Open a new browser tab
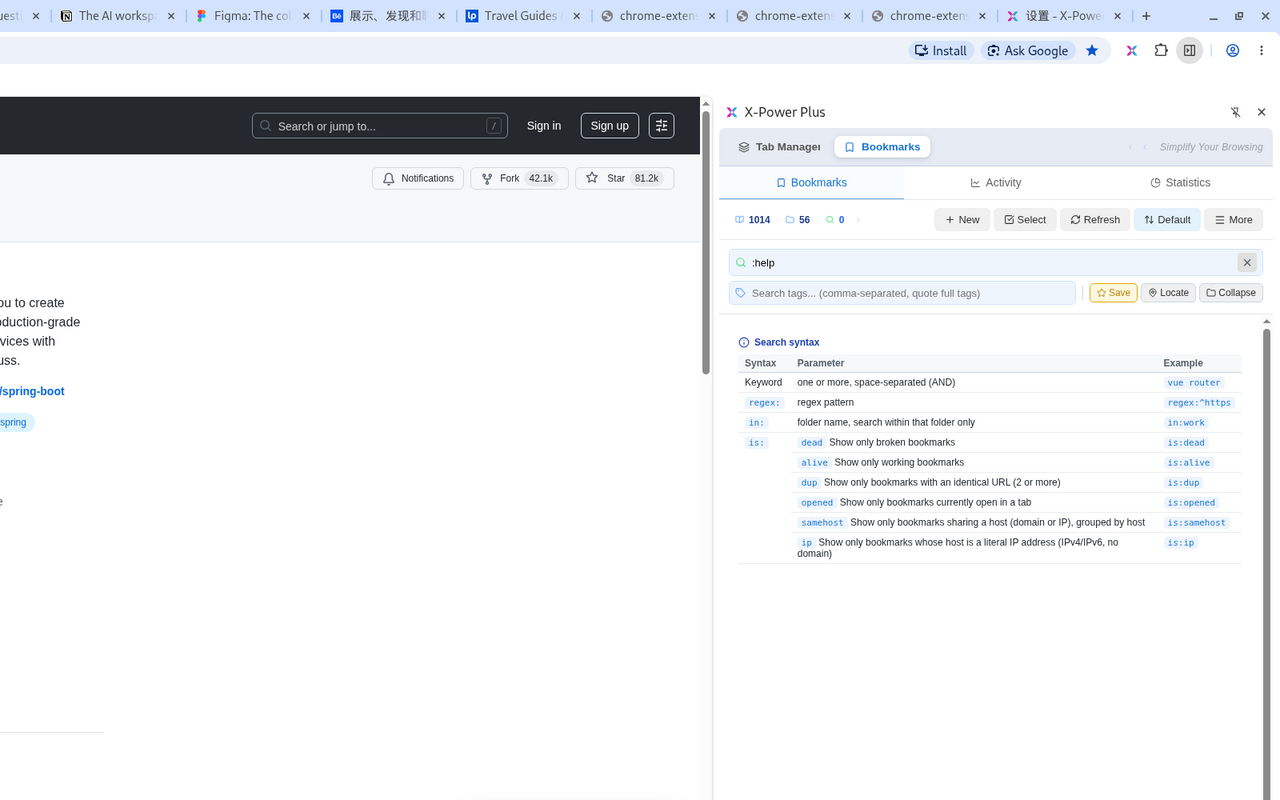1280x800 pixels. (1146, 16)
